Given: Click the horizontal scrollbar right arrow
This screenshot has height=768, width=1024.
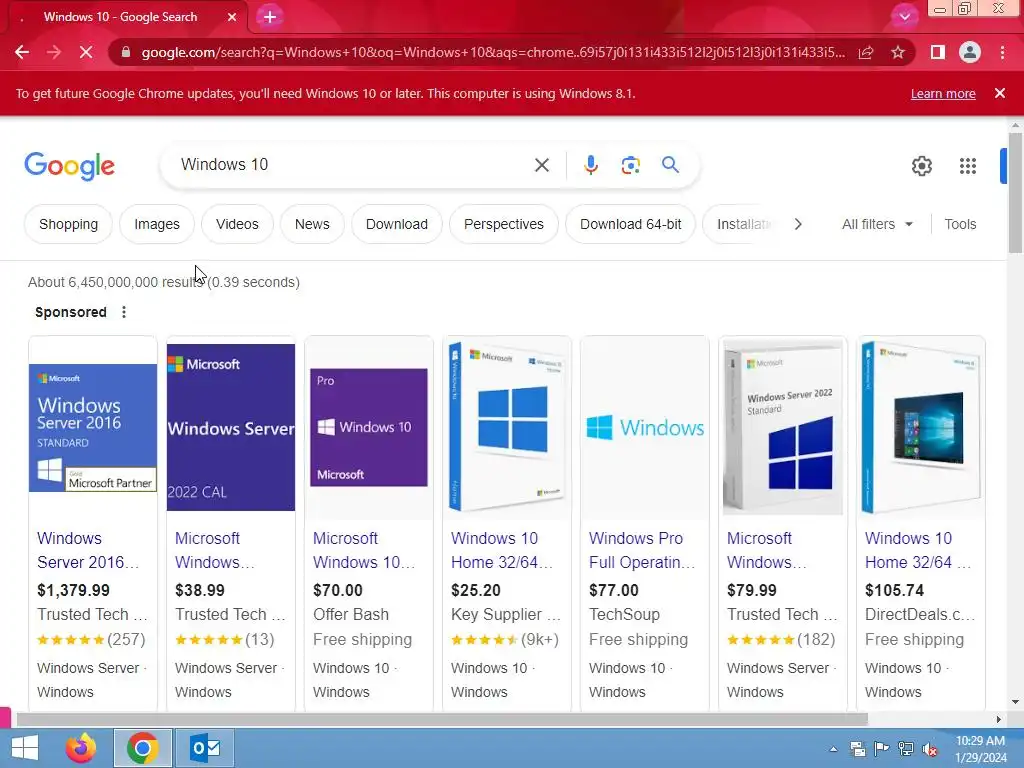Looking at the screenshot, I should point(999,720).
